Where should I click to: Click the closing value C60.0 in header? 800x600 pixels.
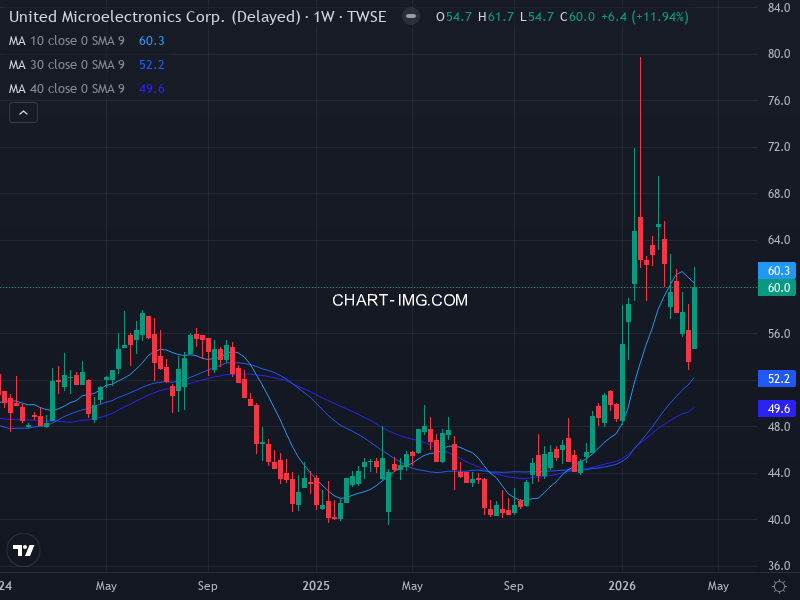(577, 17)
